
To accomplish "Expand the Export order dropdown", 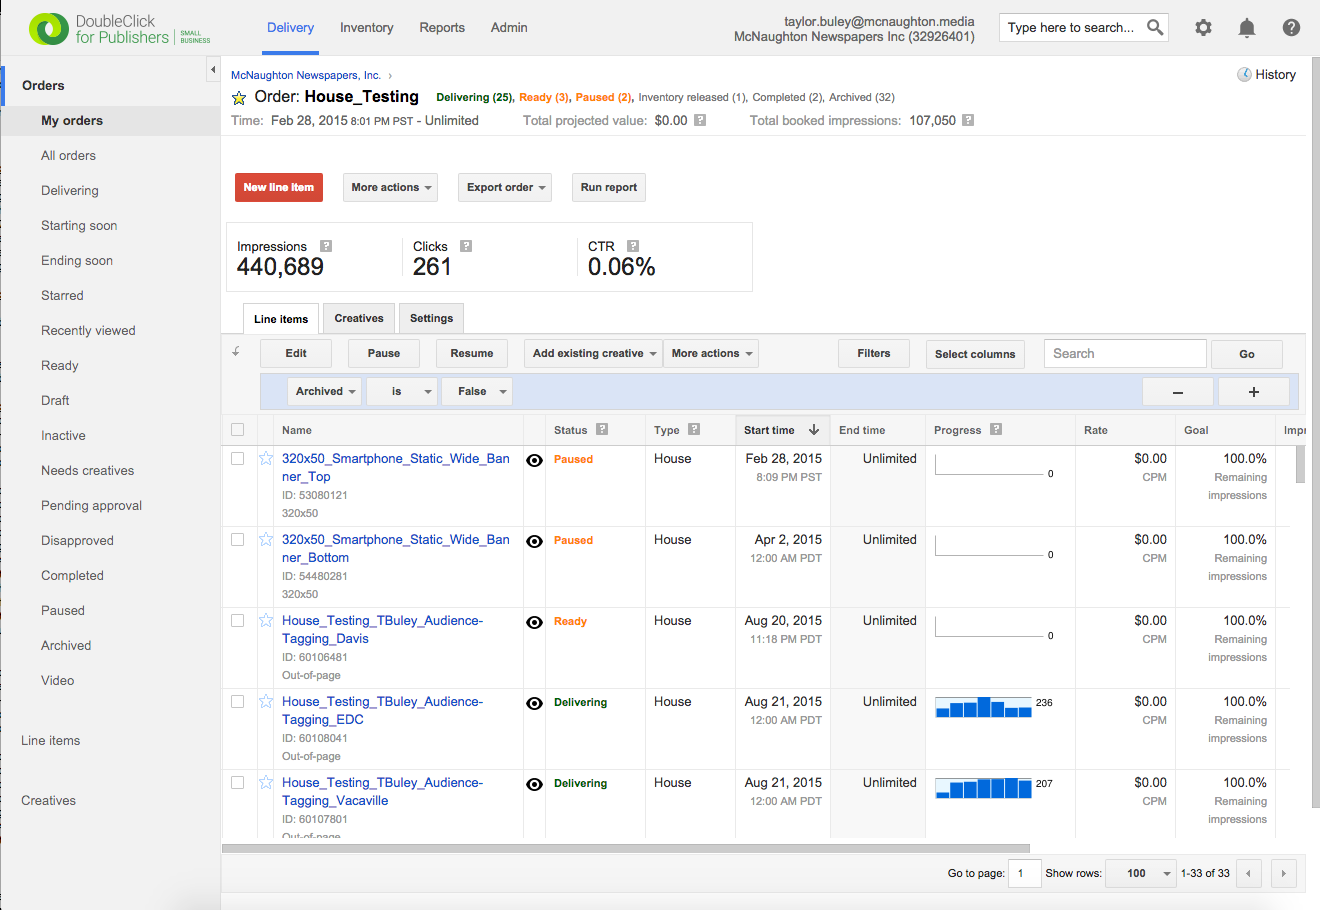I will (505, 187).
